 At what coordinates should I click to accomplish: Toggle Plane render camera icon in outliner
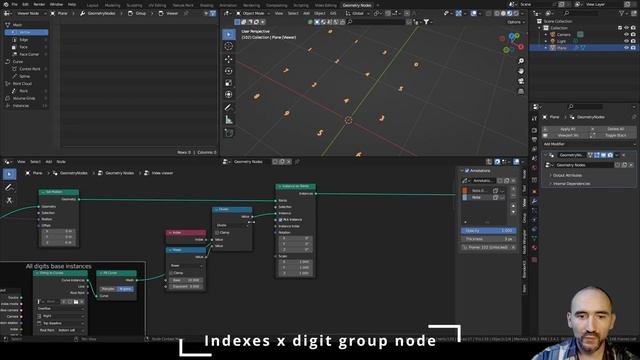click(x=633, y=48)
